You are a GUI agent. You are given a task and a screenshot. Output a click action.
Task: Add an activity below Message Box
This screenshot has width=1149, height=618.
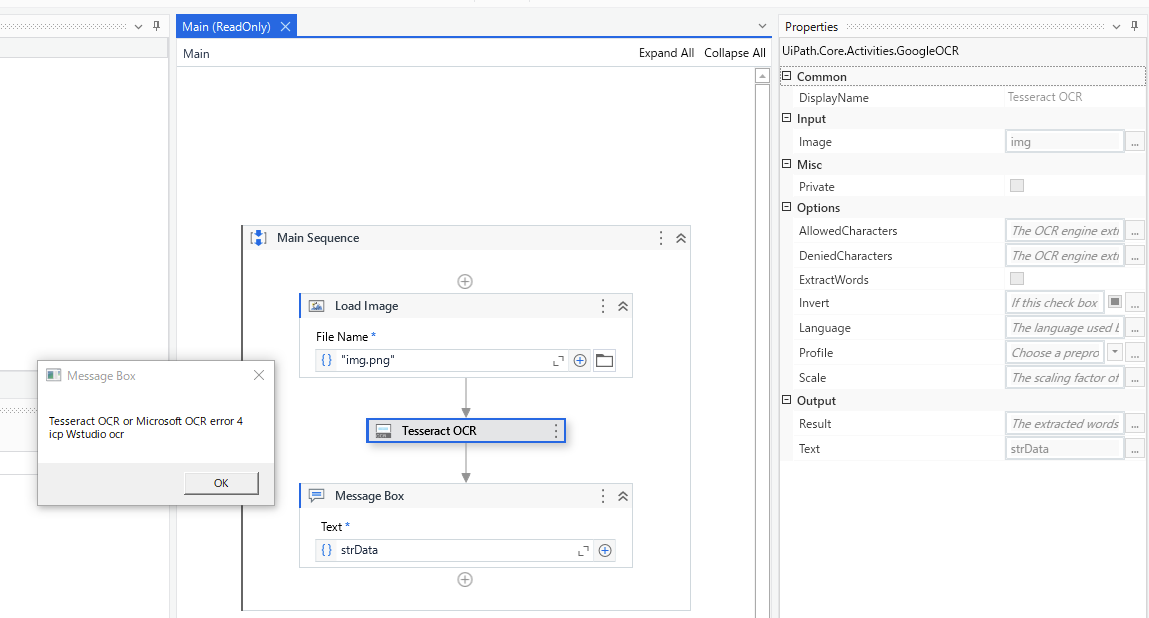tap(465, 579)
